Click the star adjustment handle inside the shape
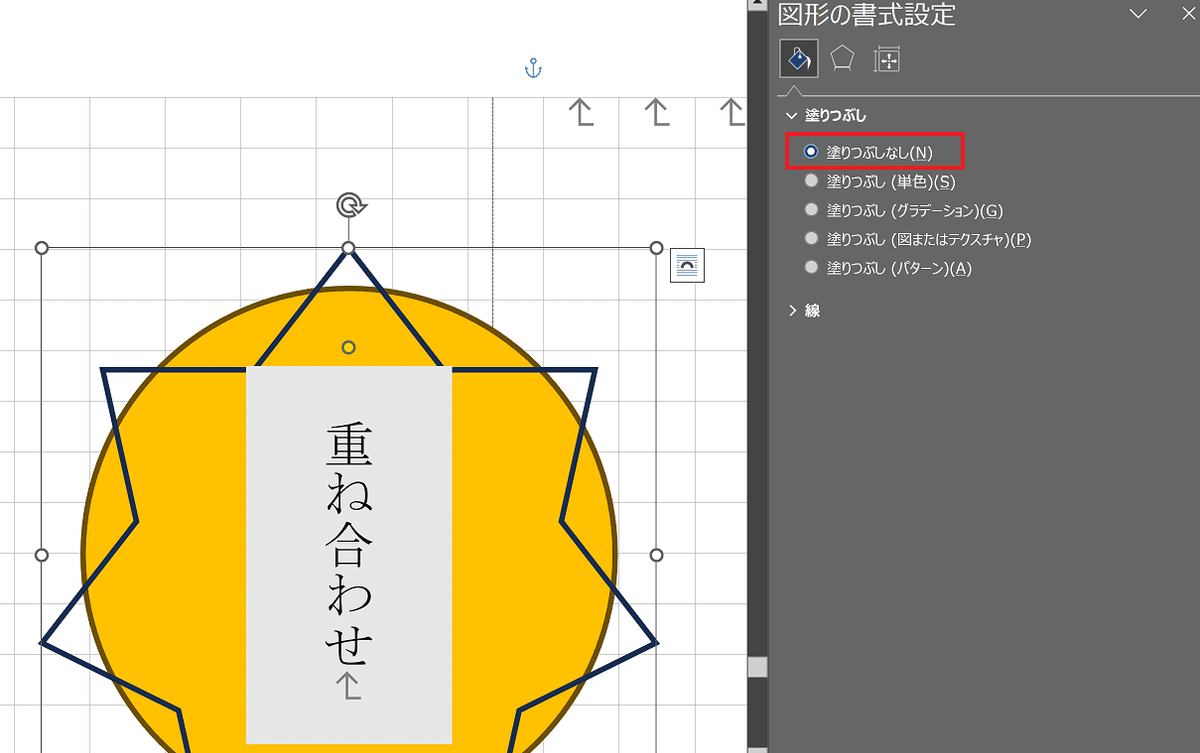 pos(348,347)
